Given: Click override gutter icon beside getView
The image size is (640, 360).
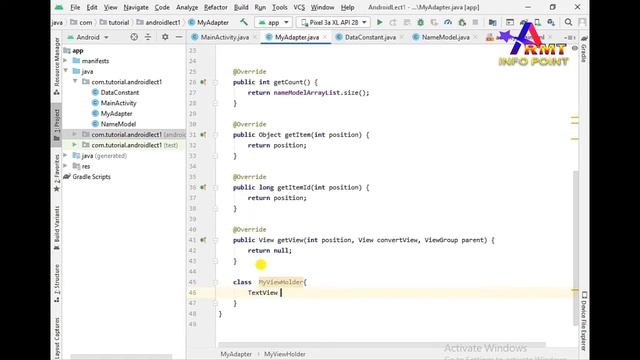Looking at the screenshot, I should pyautogui.click(x=203, y=240).
